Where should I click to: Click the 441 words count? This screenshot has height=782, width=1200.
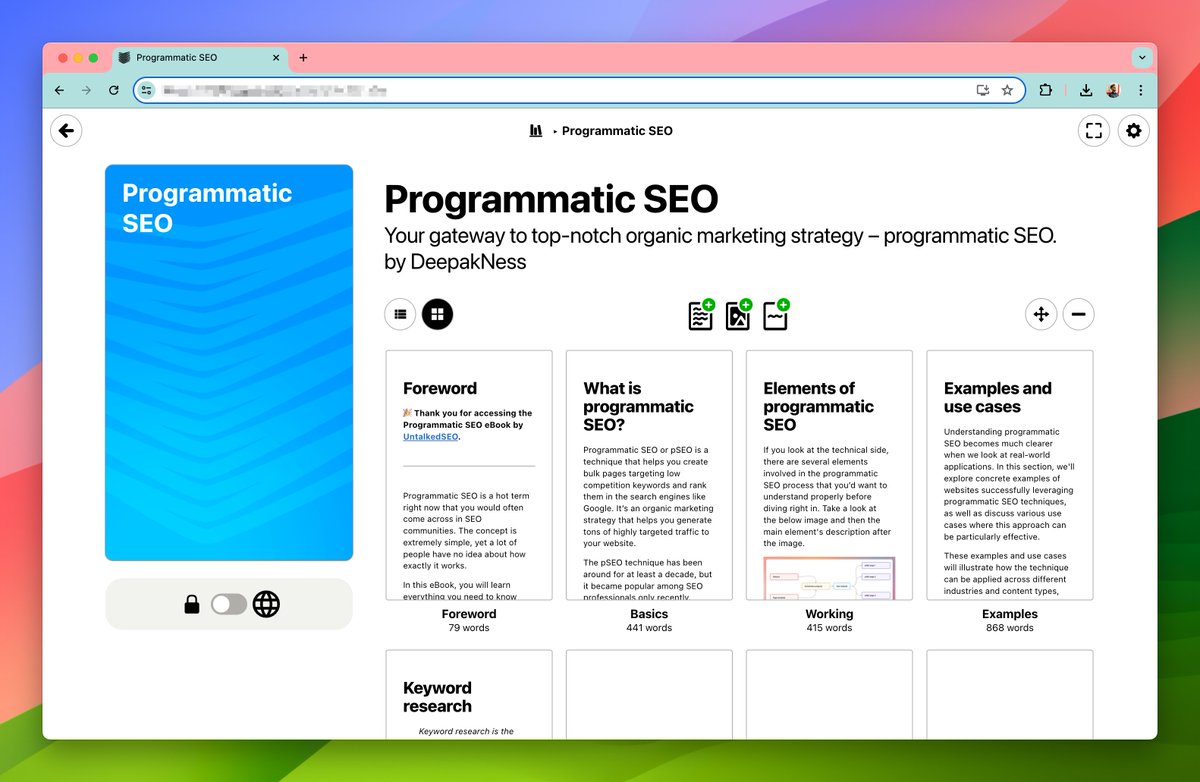649,628
